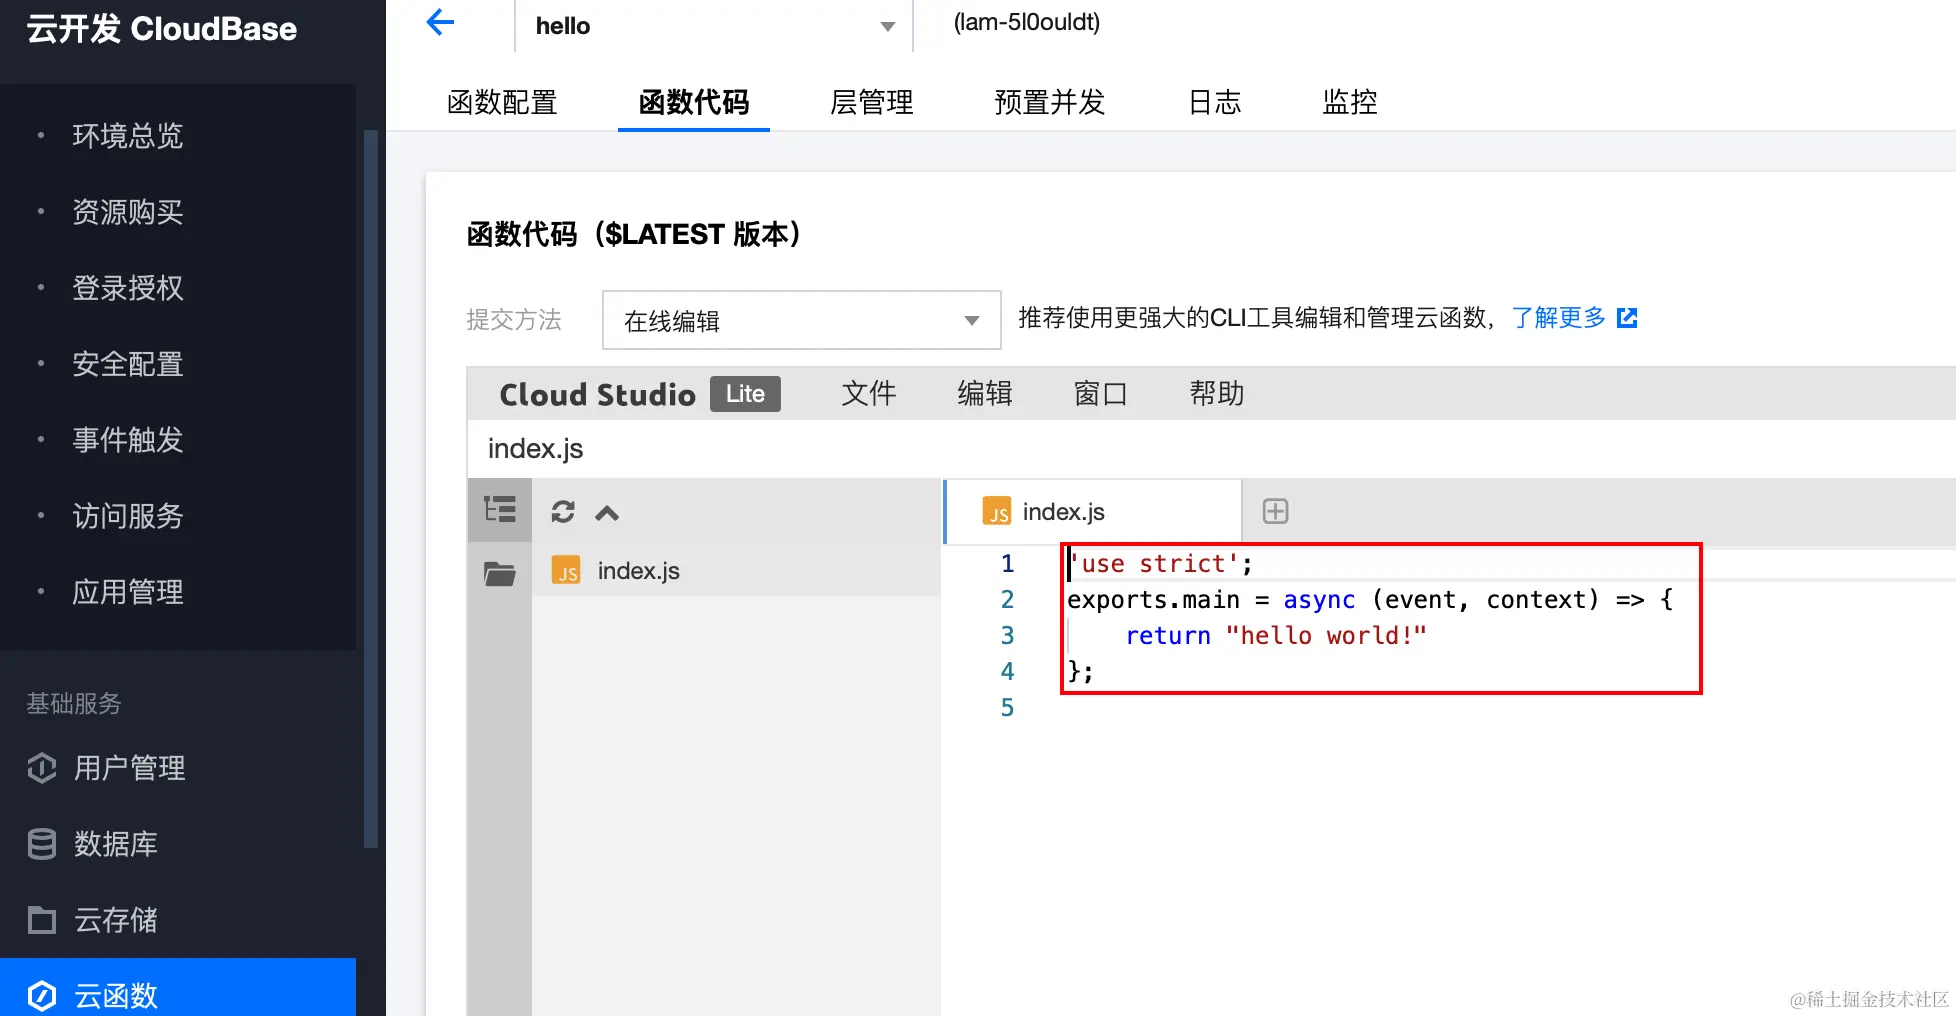The image size is (1956, 1016).
Task: Click line number 1 in the editor
Action: click(x=1007, y=564)
